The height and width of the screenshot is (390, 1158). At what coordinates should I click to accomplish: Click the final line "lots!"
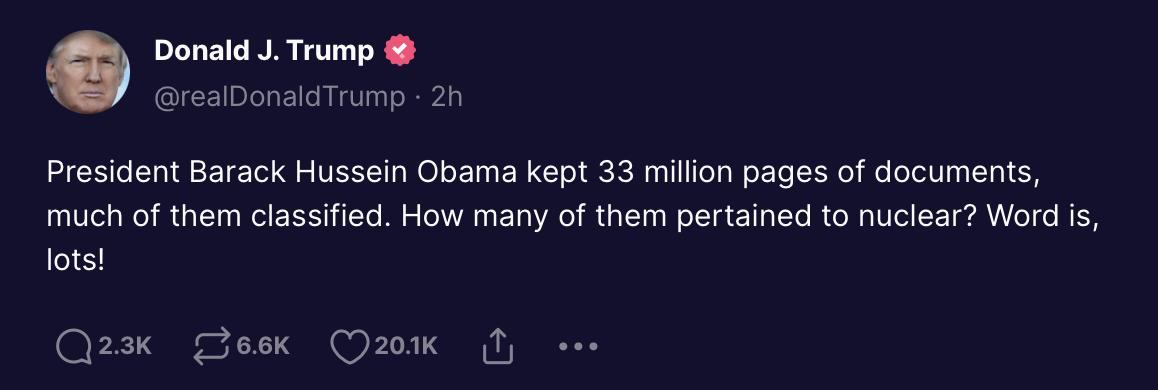[x=72, y=261]
